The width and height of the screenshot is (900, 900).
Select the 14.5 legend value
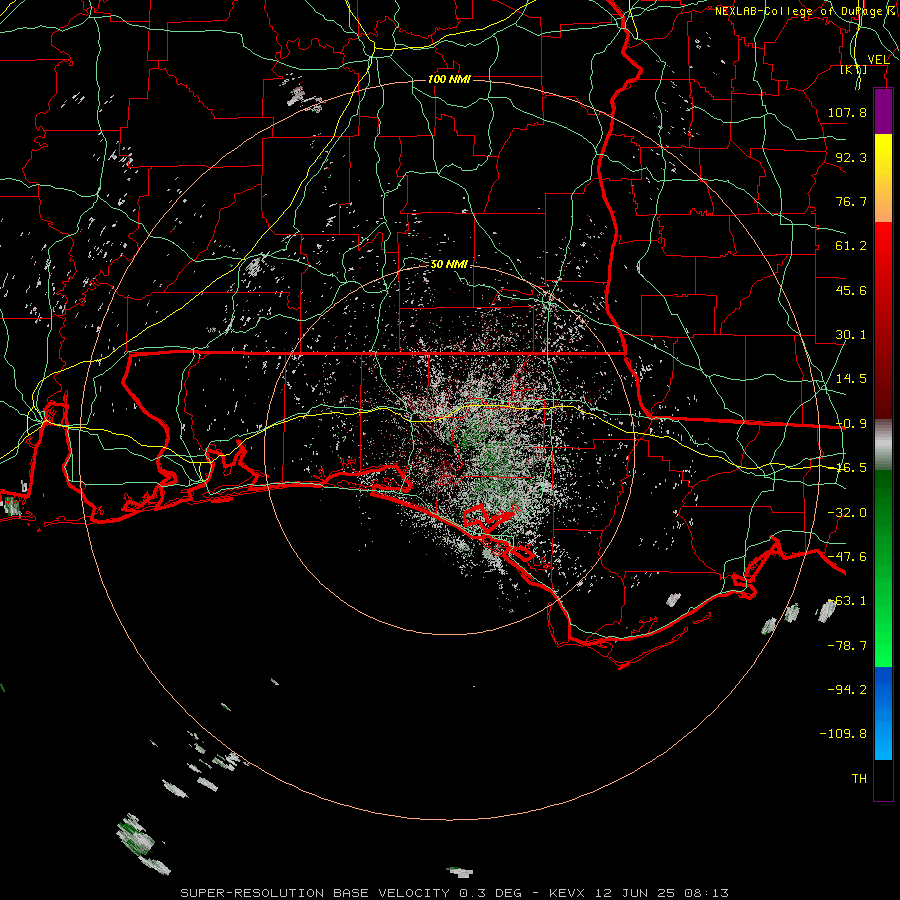[851, 379]
